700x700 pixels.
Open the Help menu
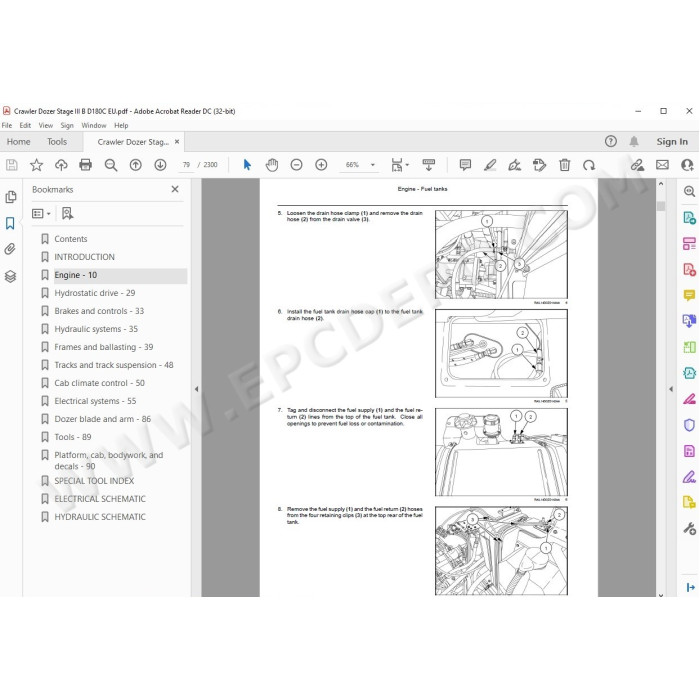point(121,125)
